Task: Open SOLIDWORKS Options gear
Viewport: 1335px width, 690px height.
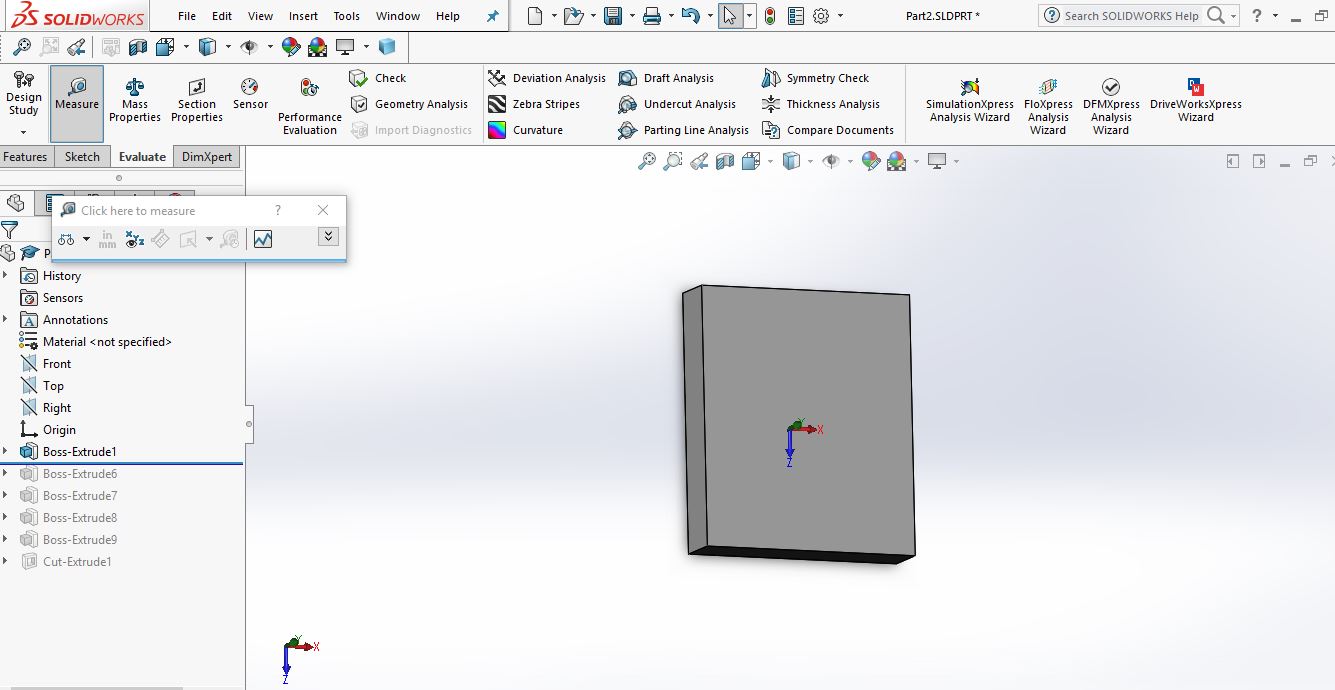Action: click(x=821, y=16)
